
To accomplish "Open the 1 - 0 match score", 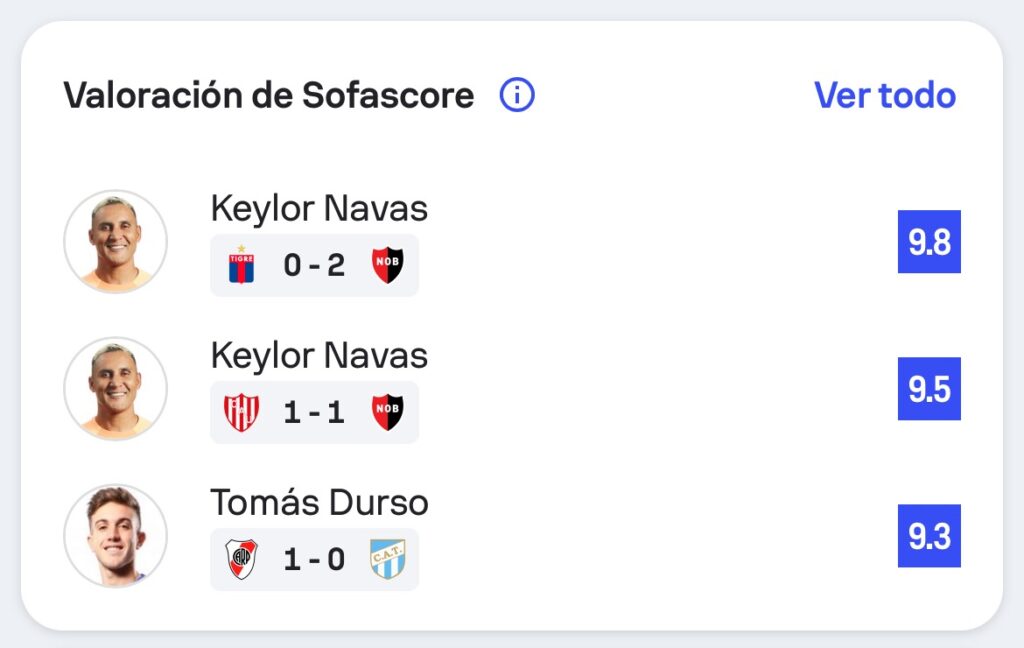I will click(314, 559).
